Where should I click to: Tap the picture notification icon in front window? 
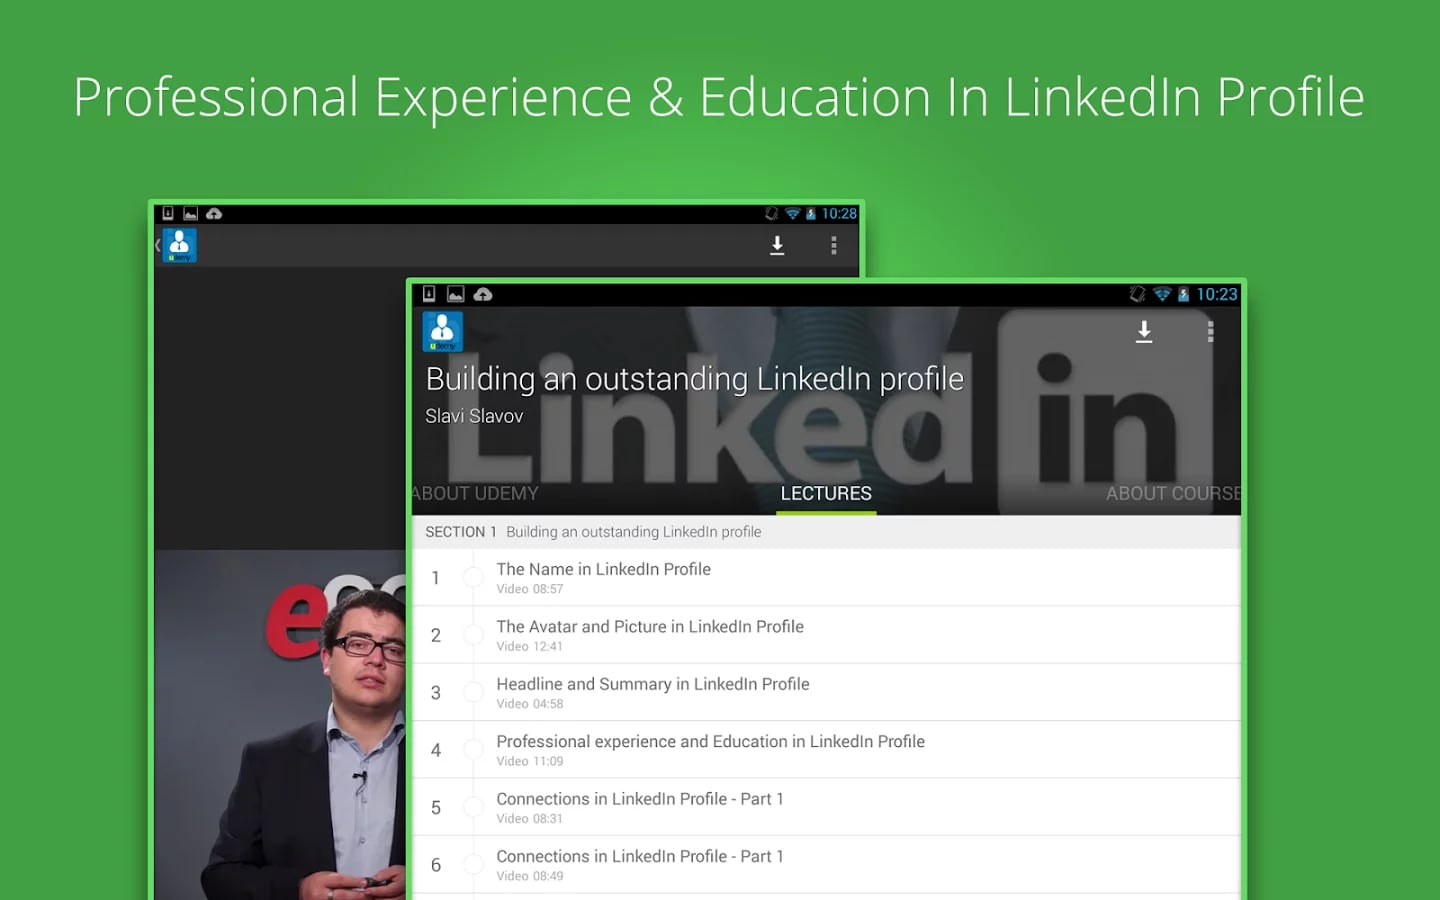click(455, 294)
